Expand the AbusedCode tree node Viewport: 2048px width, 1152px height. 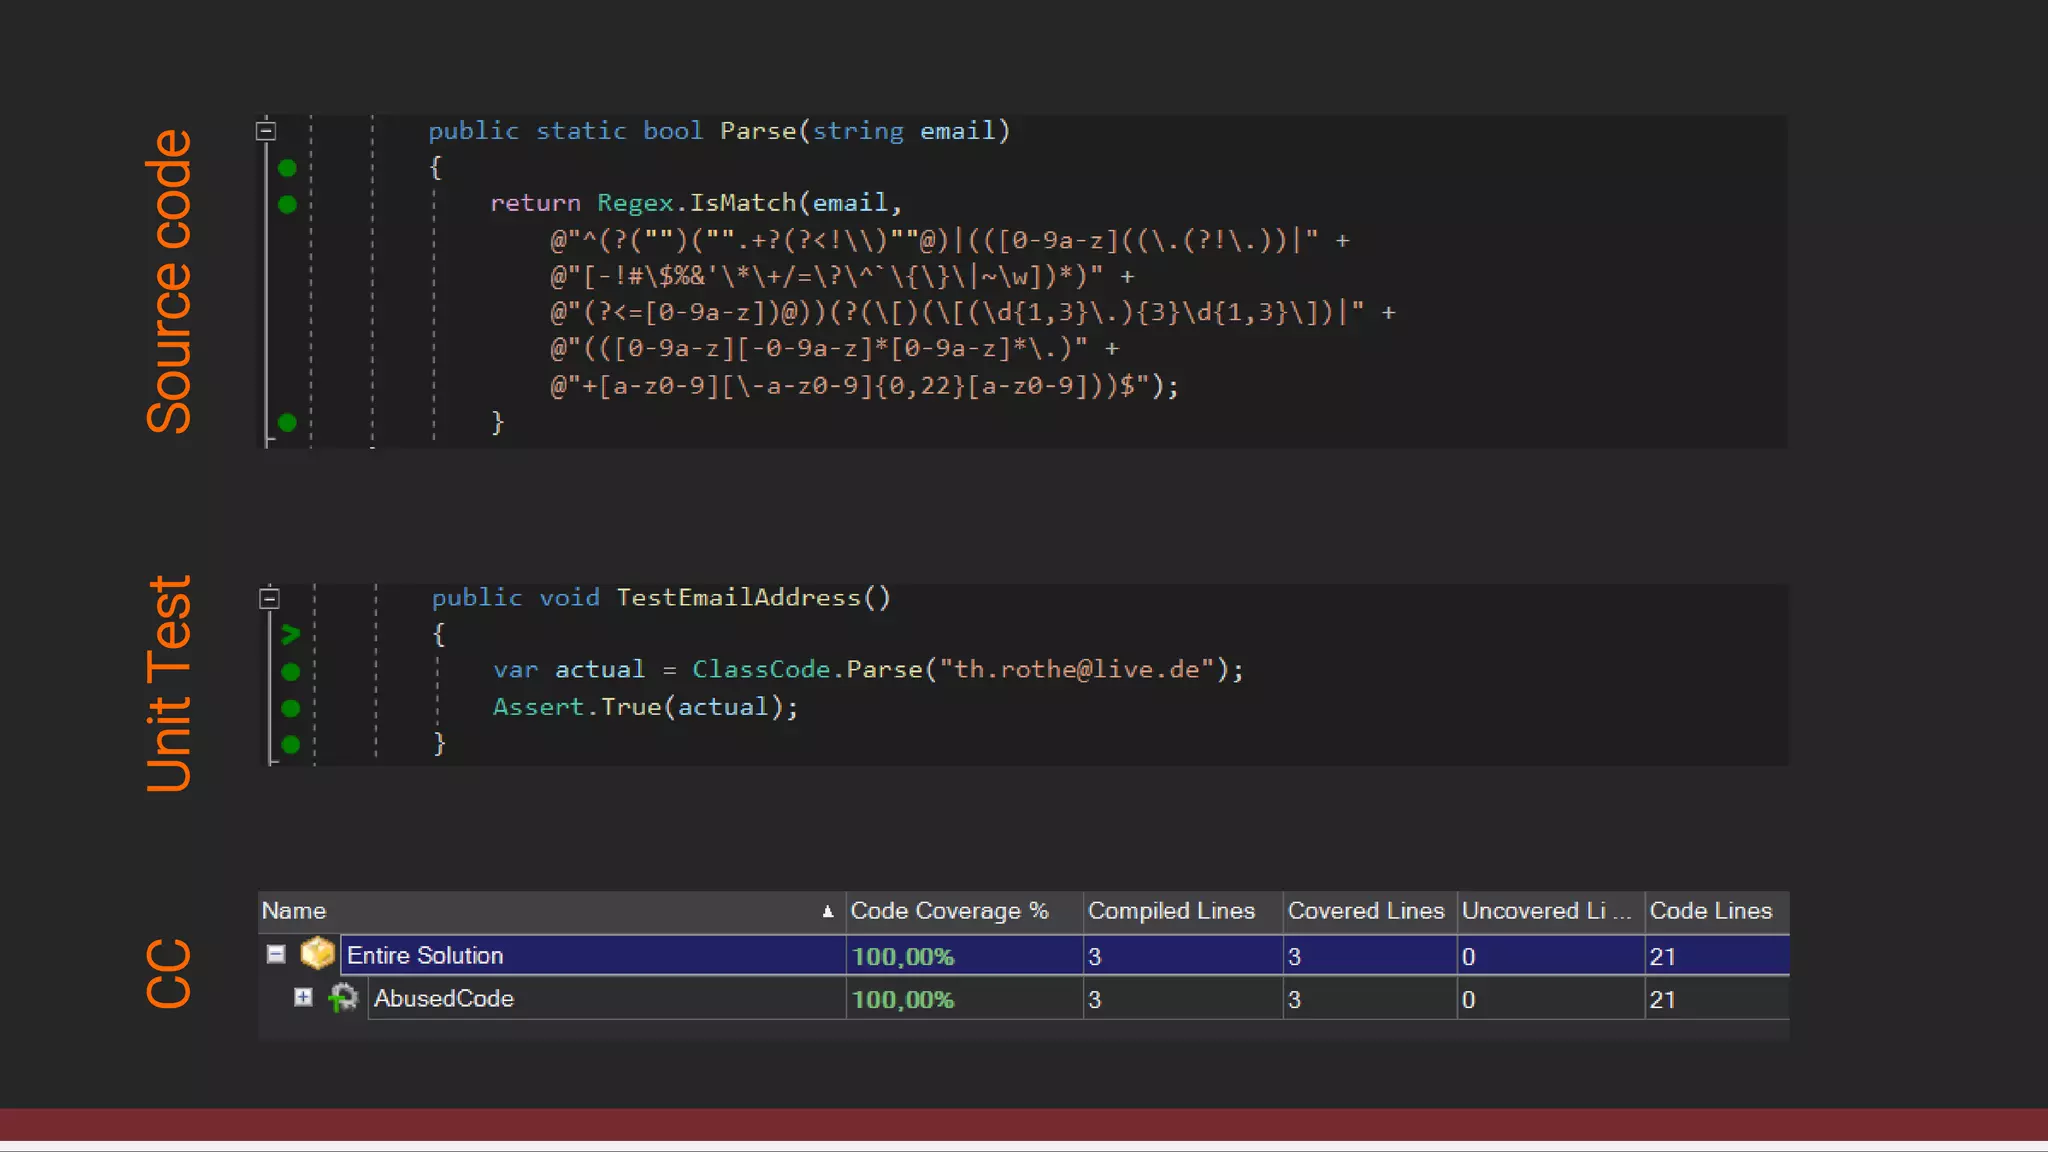pos(303,997)
